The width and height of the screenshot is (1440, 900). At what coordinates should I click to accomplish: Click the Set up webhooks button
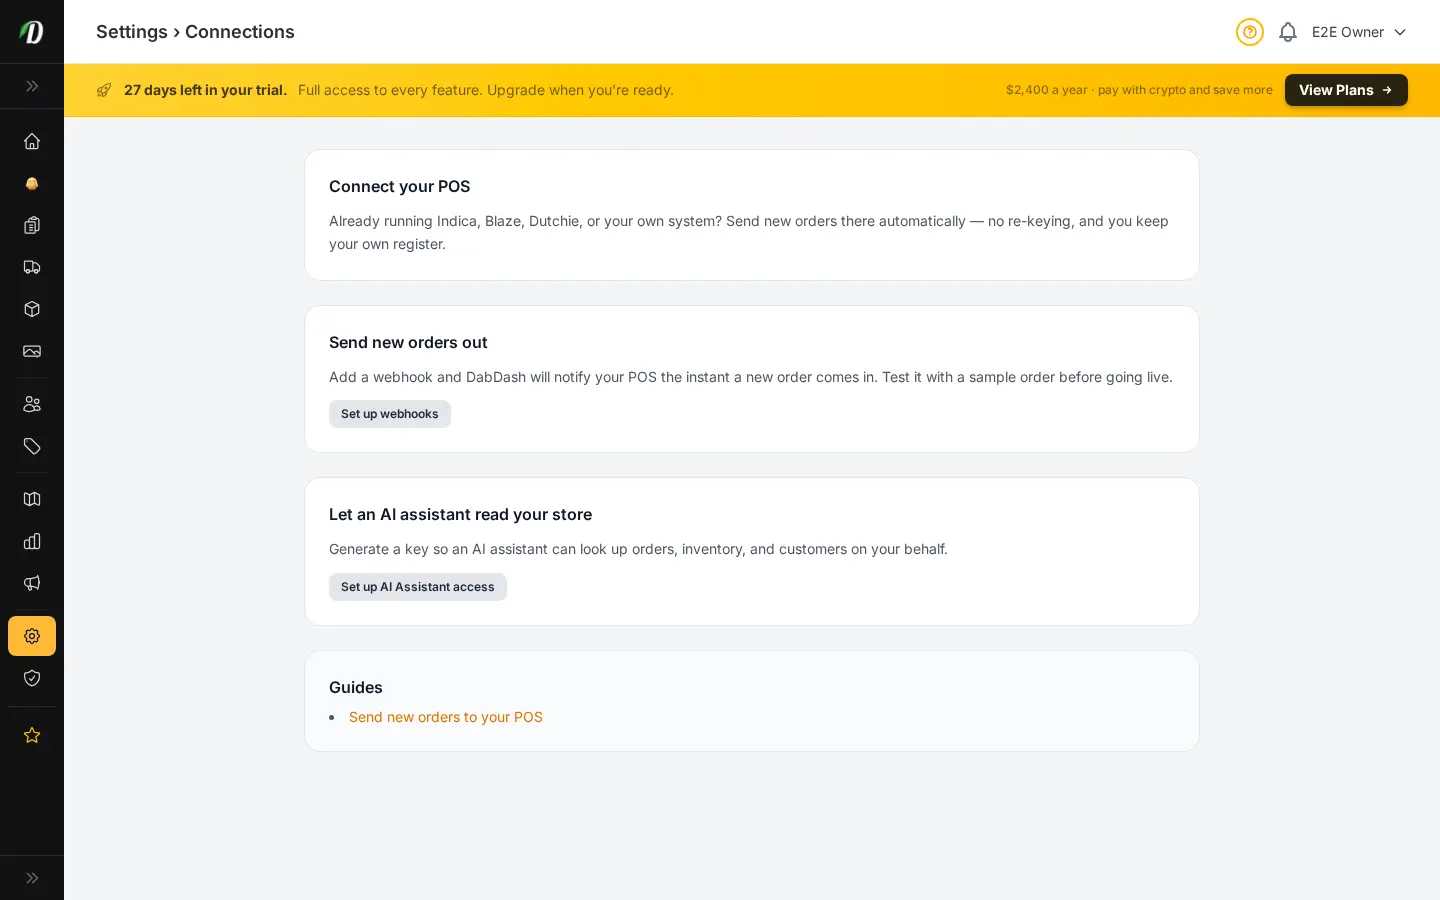point(390,414)
